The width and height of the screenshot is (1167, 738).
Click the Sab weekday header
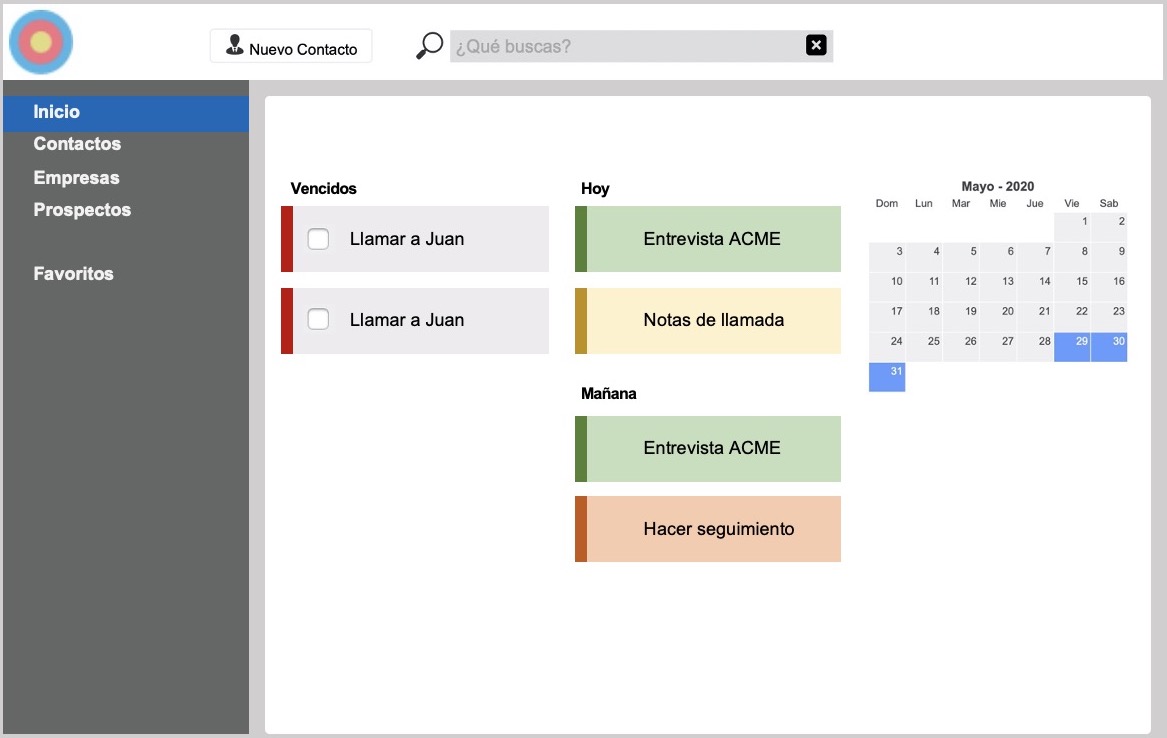[1109, 203]
